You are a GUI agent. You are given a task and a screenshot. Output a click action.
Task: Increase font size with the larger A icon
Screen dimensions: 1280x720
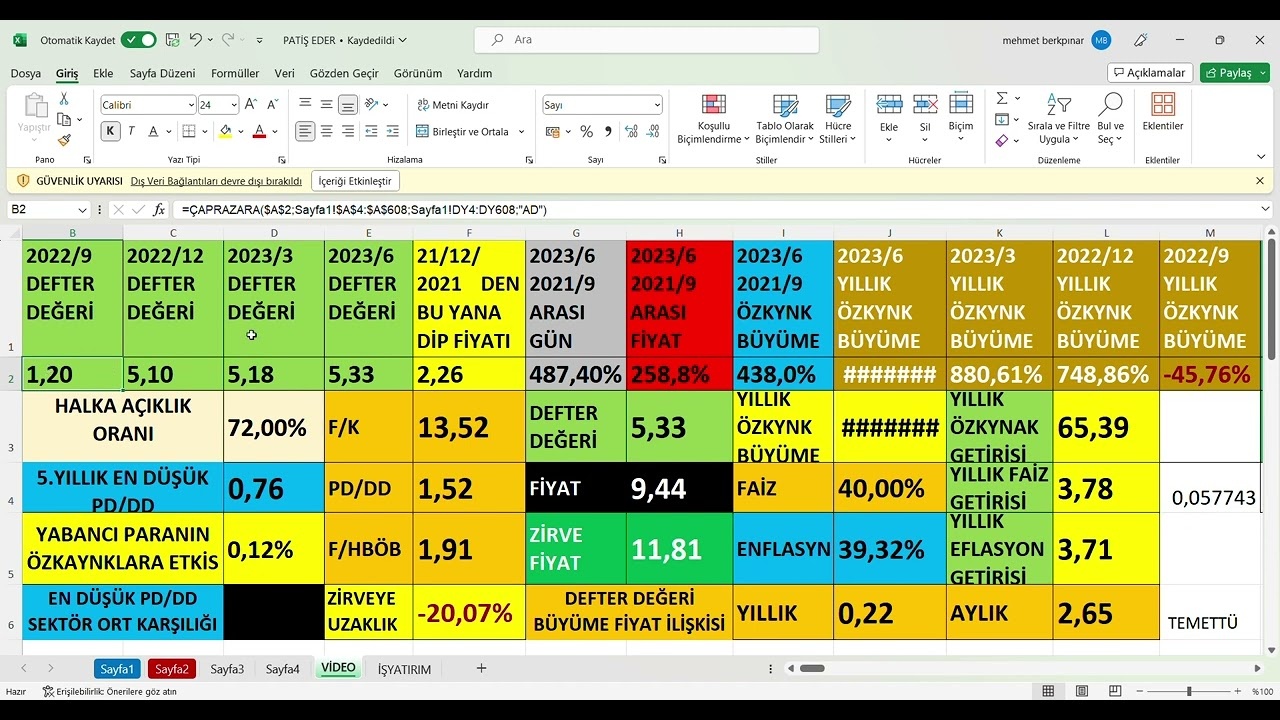(250, 104)
